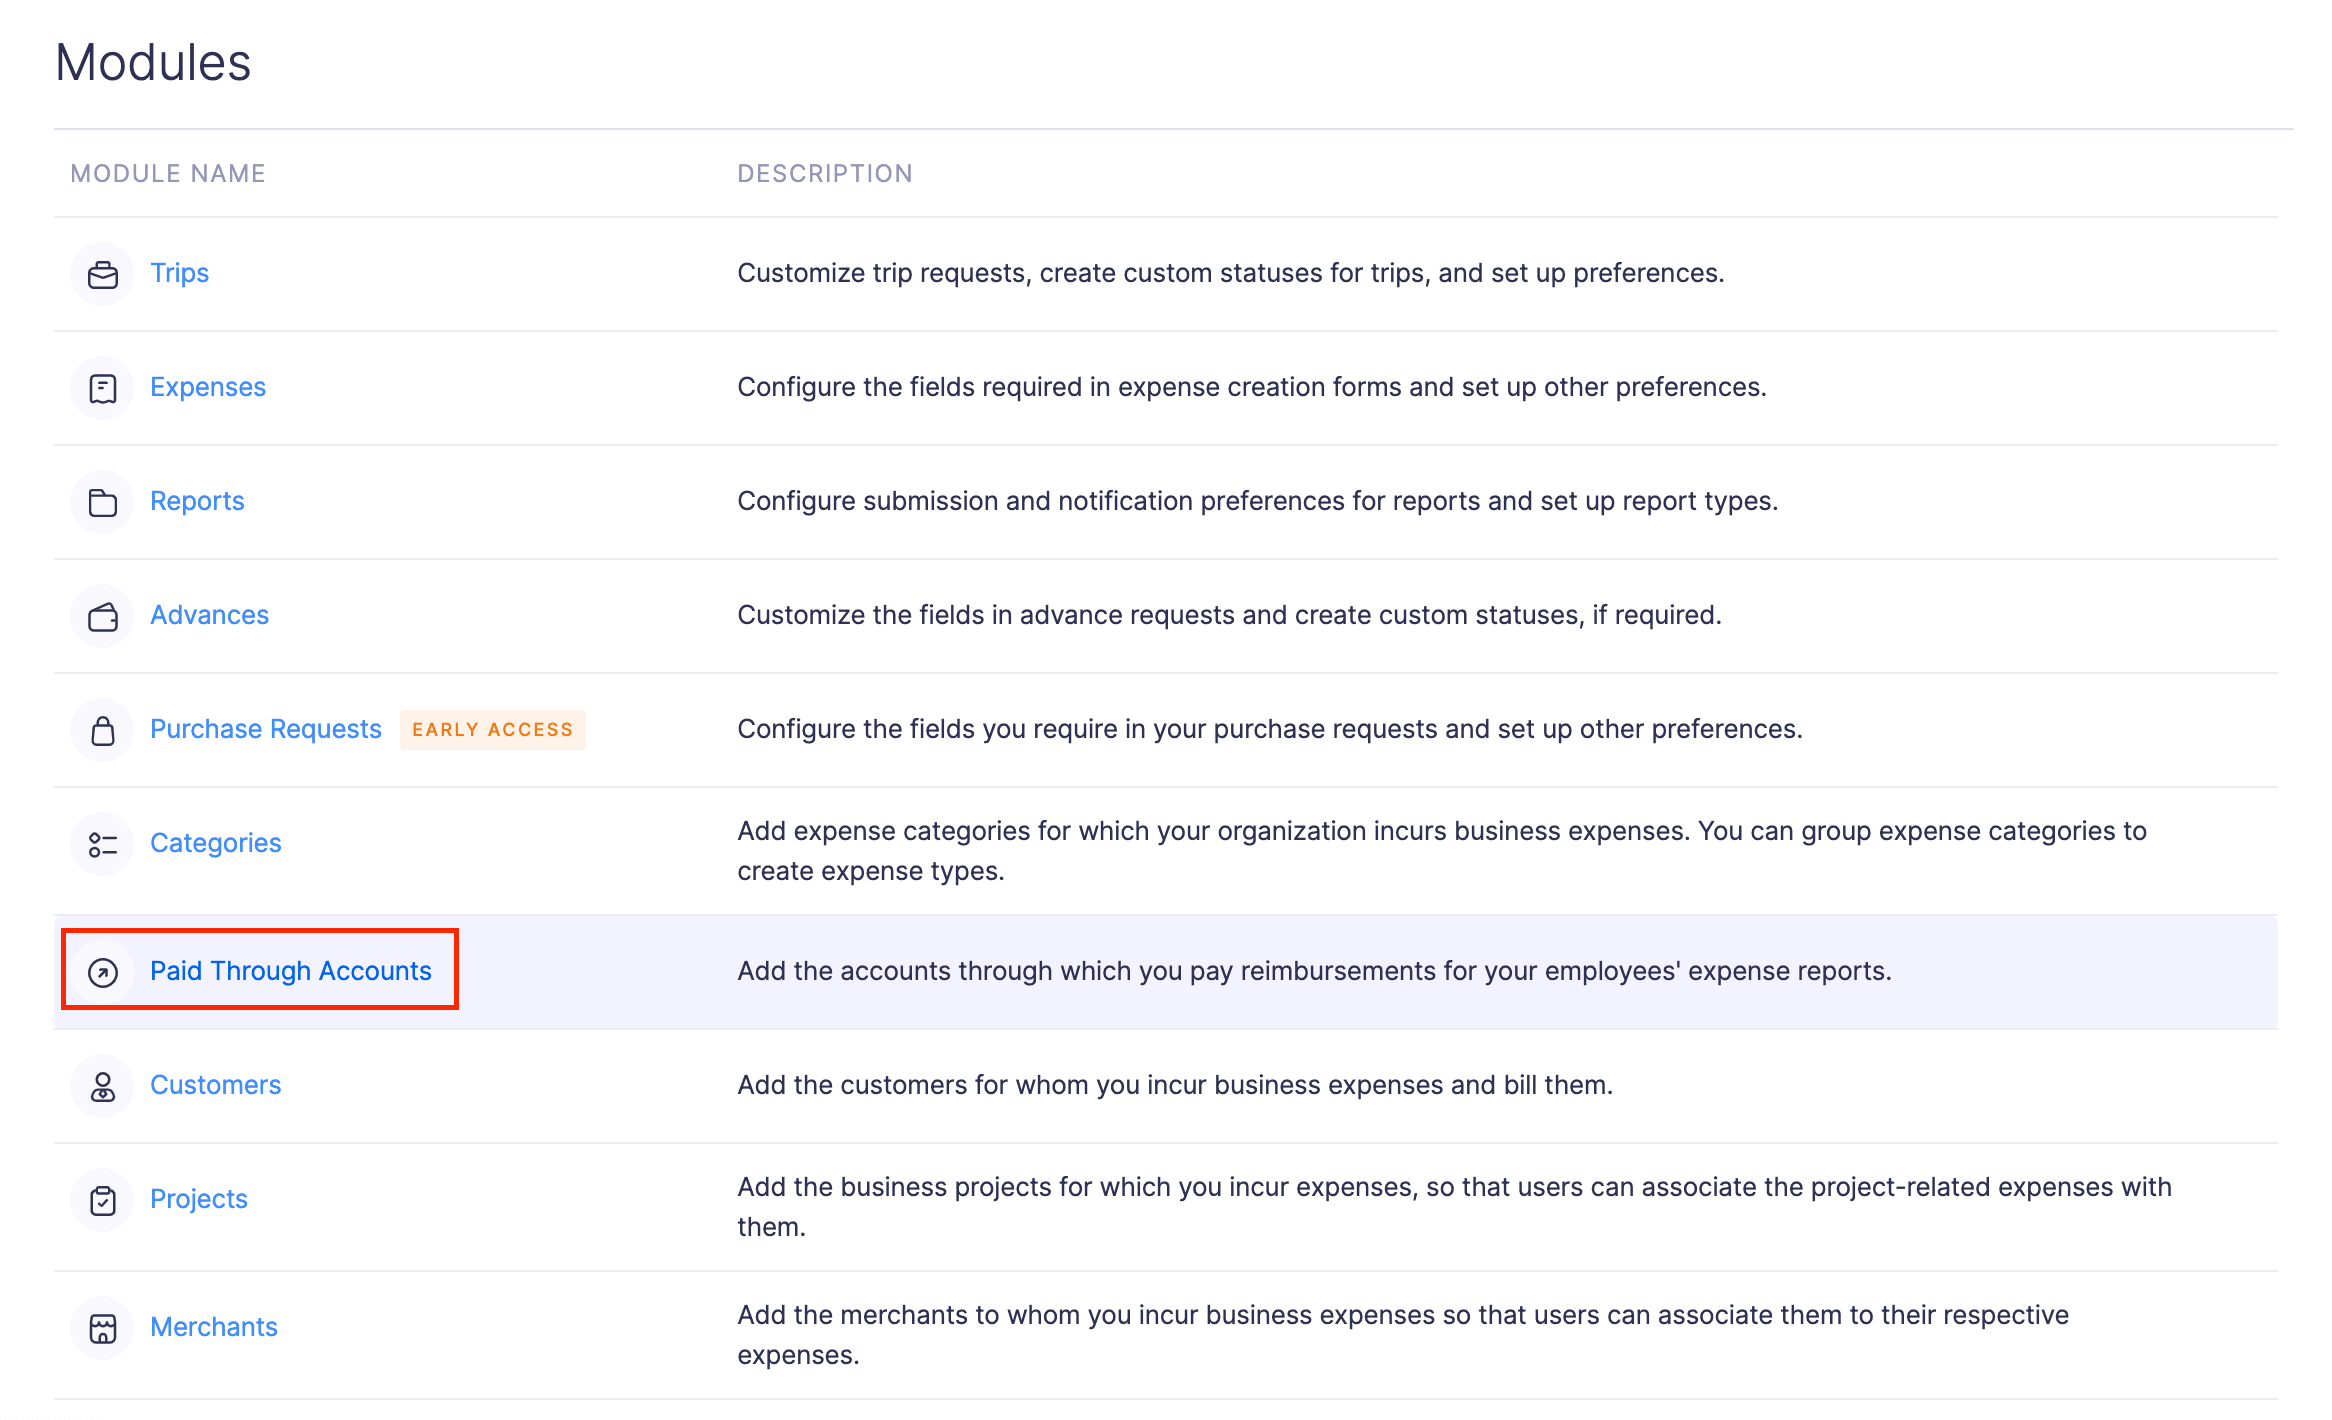Image resolution: width=2332 pixels, height=1420 pixels.
Task: Open Paid Through Accounts link
Action: pos(290,971)
